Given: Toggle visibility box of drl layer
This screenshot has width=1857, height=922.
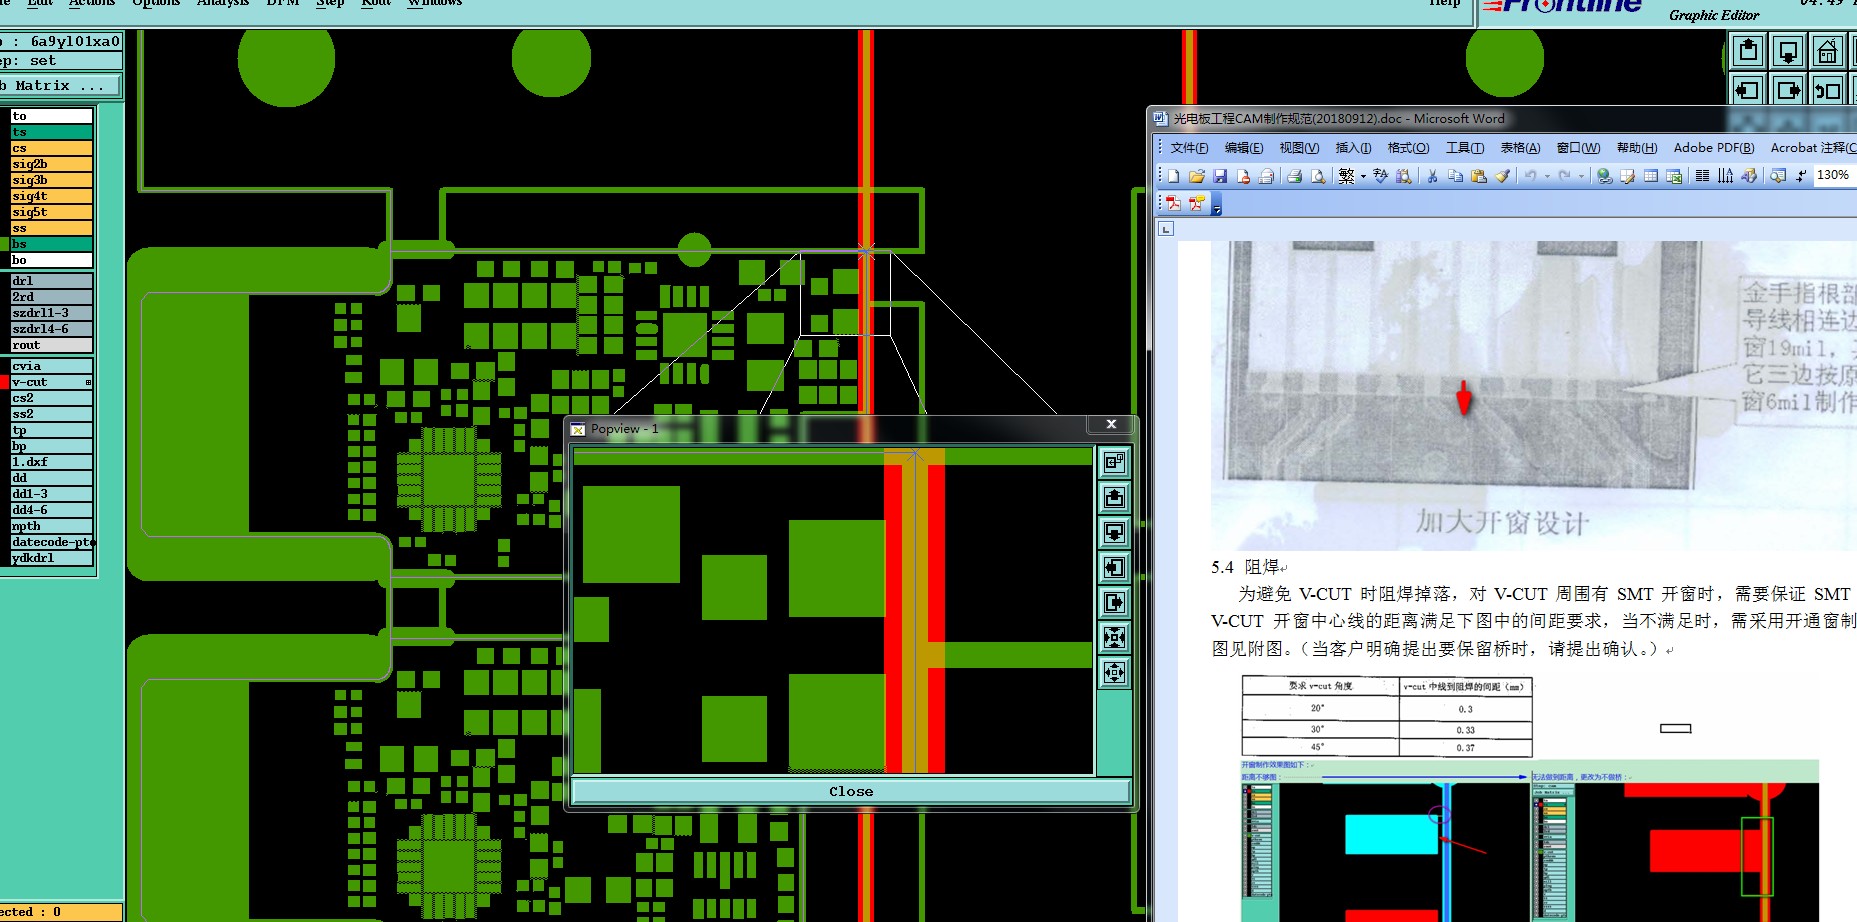Looking at the screenshot, I should (x=4, y=281).
